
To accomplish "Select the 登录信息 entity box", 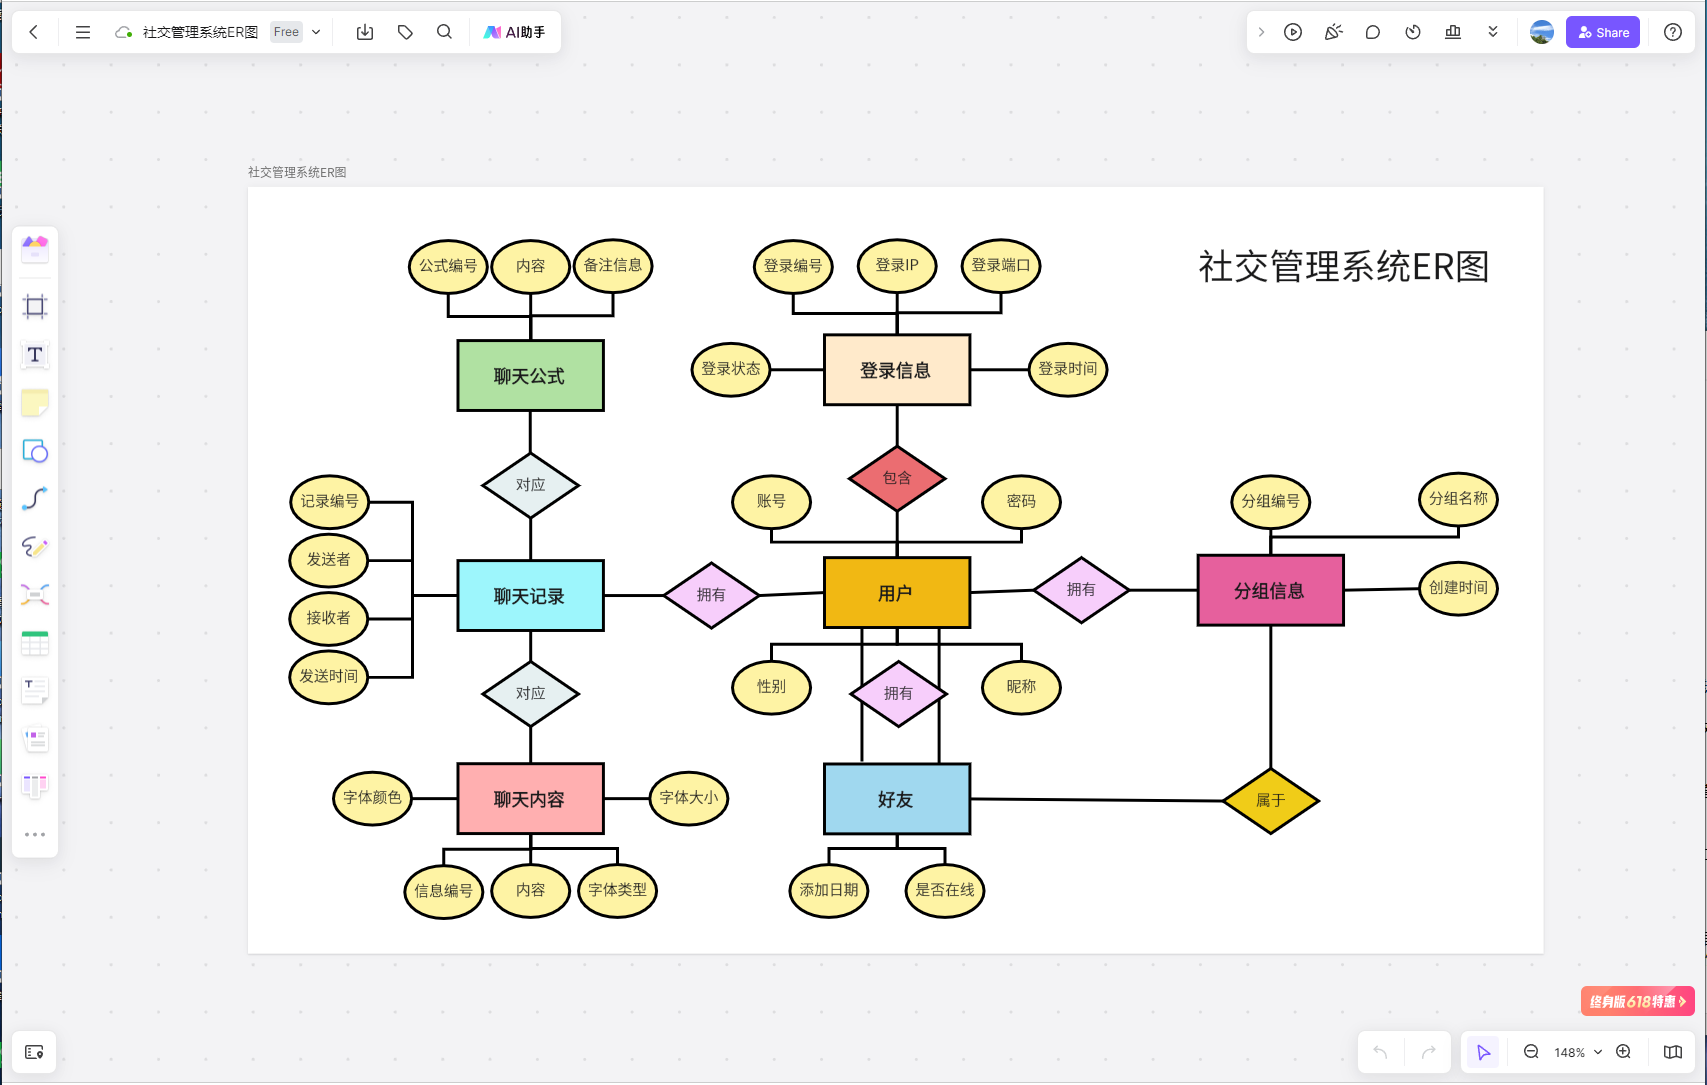I will click(897, 370).
